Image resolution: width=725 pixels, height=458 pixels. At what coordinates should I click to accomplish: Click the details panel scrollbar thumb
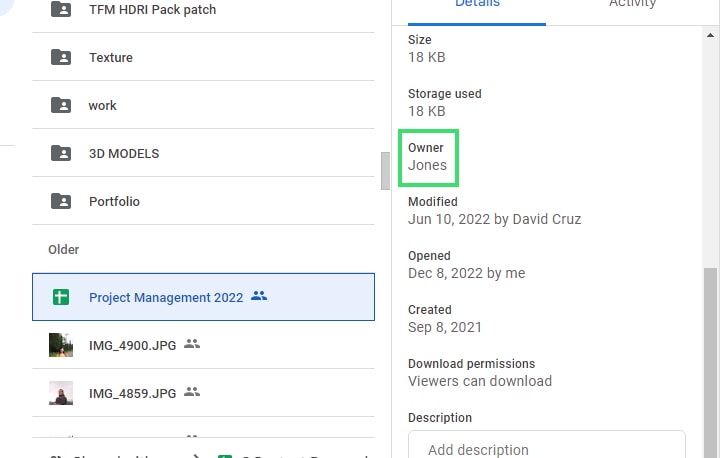tap(710, 363)
